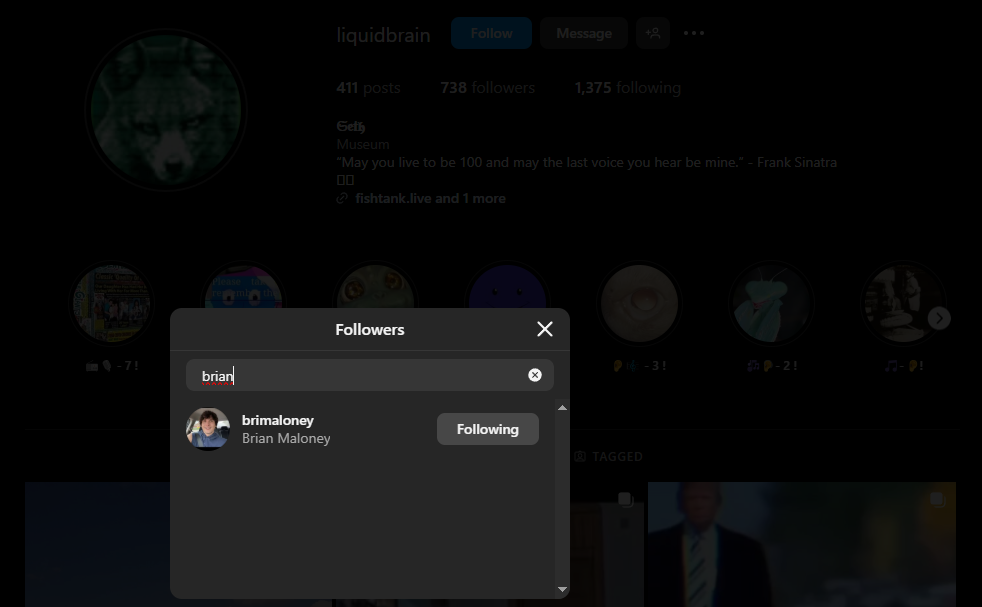The height and width of the screenshot is (607, 982).
Task: Open the brimaloney username link
Action: (277, 420)
